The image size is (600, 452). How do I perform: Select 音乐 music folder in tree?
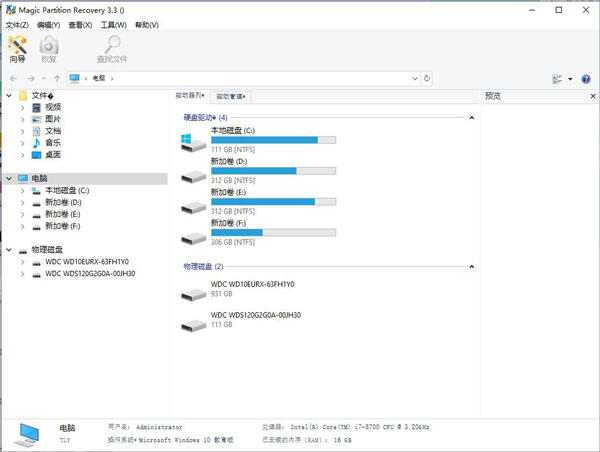52,143
